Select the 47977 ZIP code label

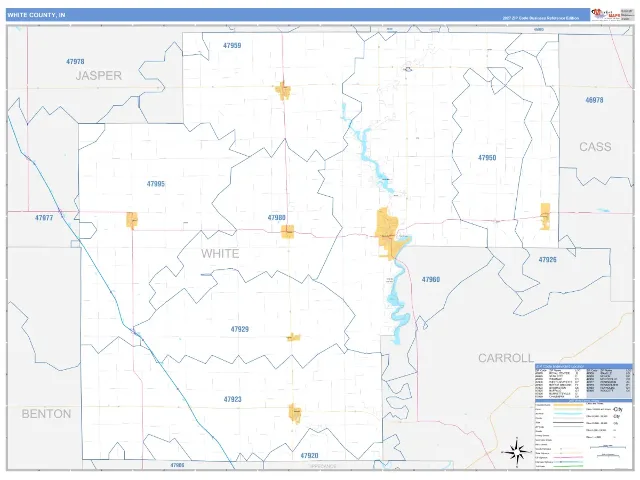pyautogui.click(x=44, y=218)
